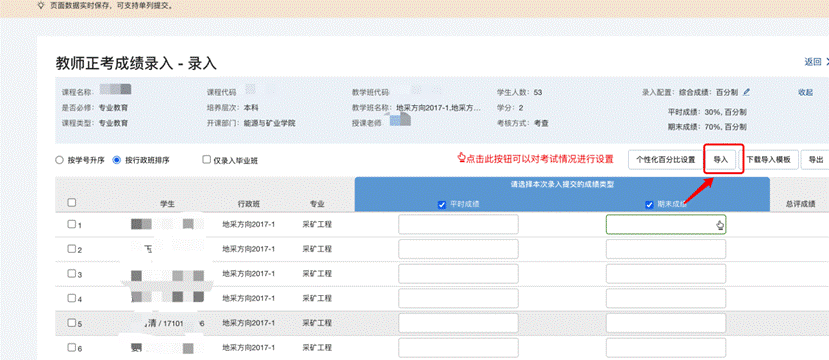Click the 导入 button

(721, 160)
